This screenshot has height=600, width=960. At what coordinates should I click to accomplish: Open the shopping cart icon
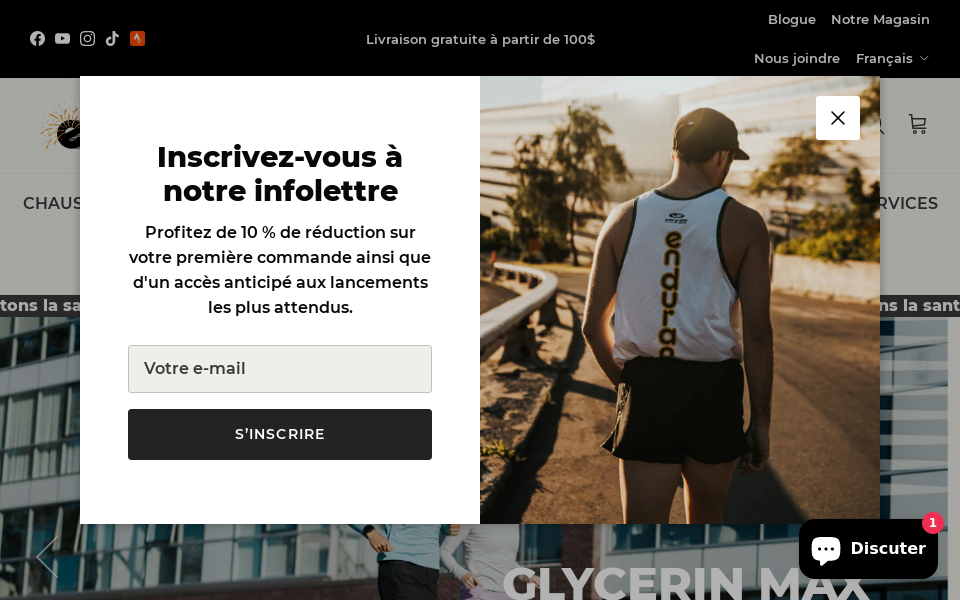[917, 124]
